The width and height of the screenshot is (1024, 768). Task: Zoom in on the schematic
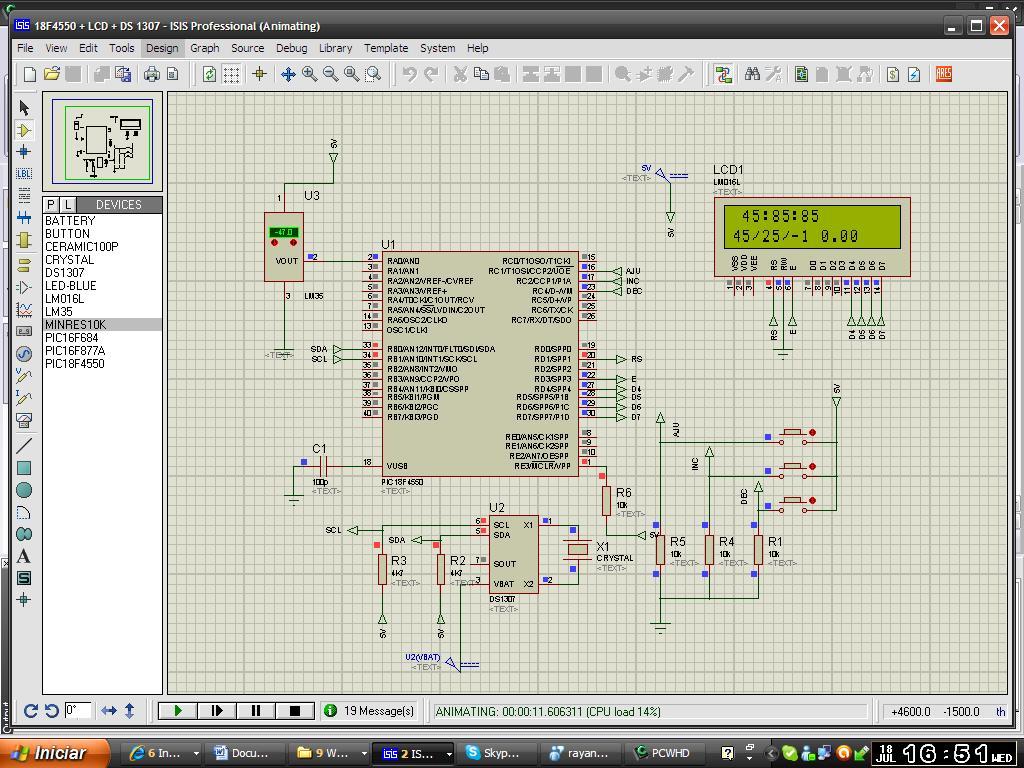[x=310, y=74]
